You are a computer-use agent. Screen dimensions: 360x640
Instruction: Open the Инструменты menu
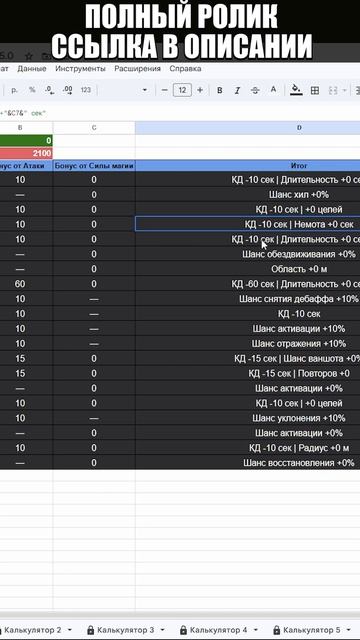[80, 69]
